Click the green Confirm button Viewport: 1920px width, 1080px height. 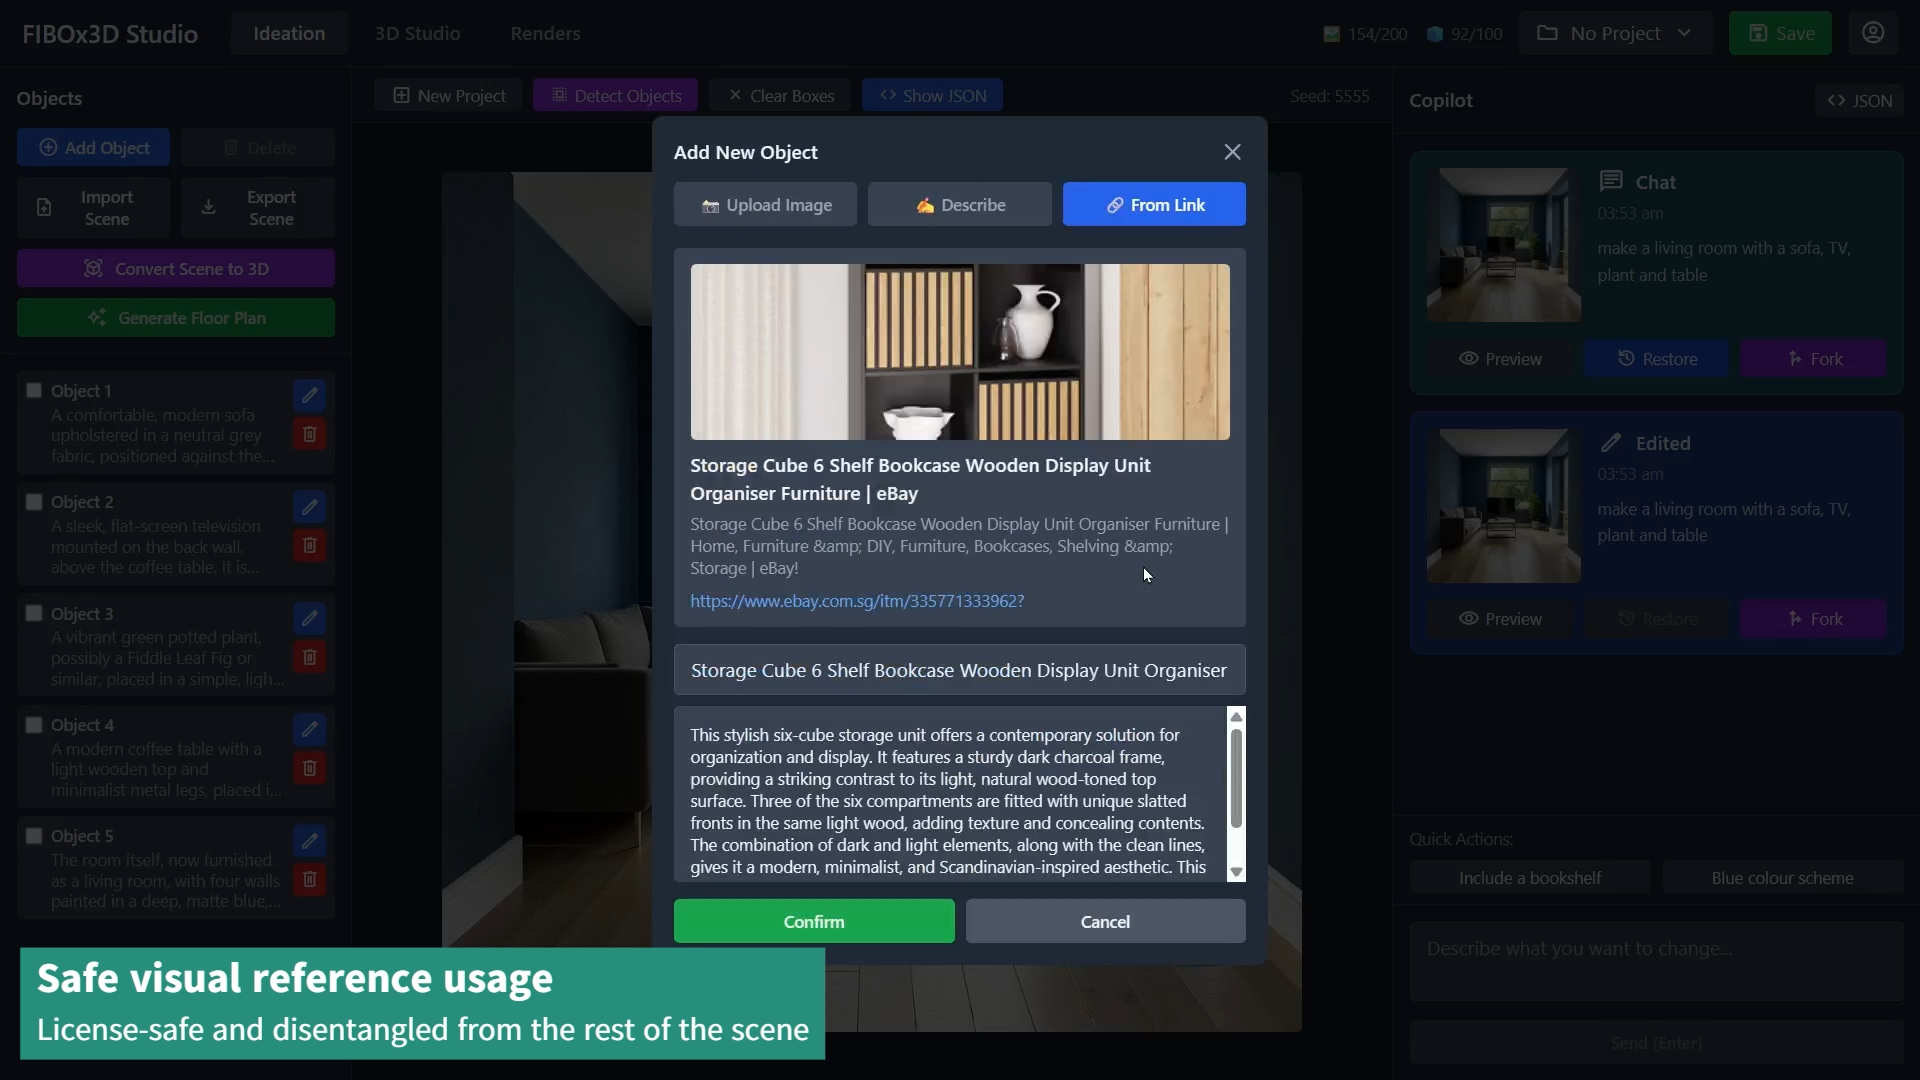[x=813, y=922]
